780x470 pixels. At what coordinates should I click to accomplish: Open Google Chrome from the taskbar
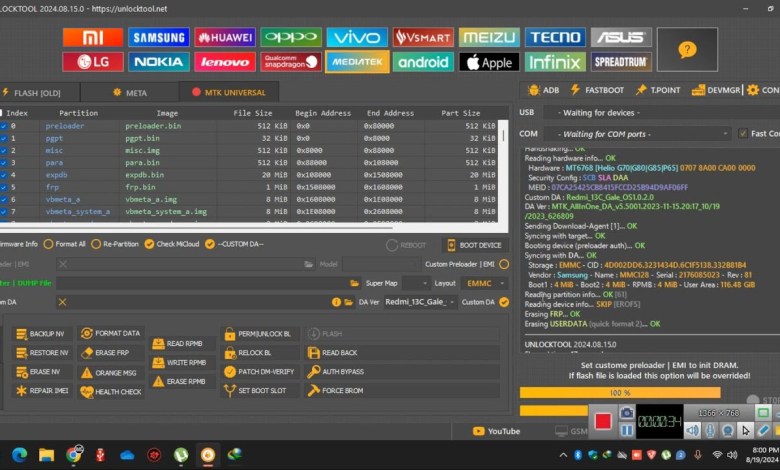(x=74, y=455)
